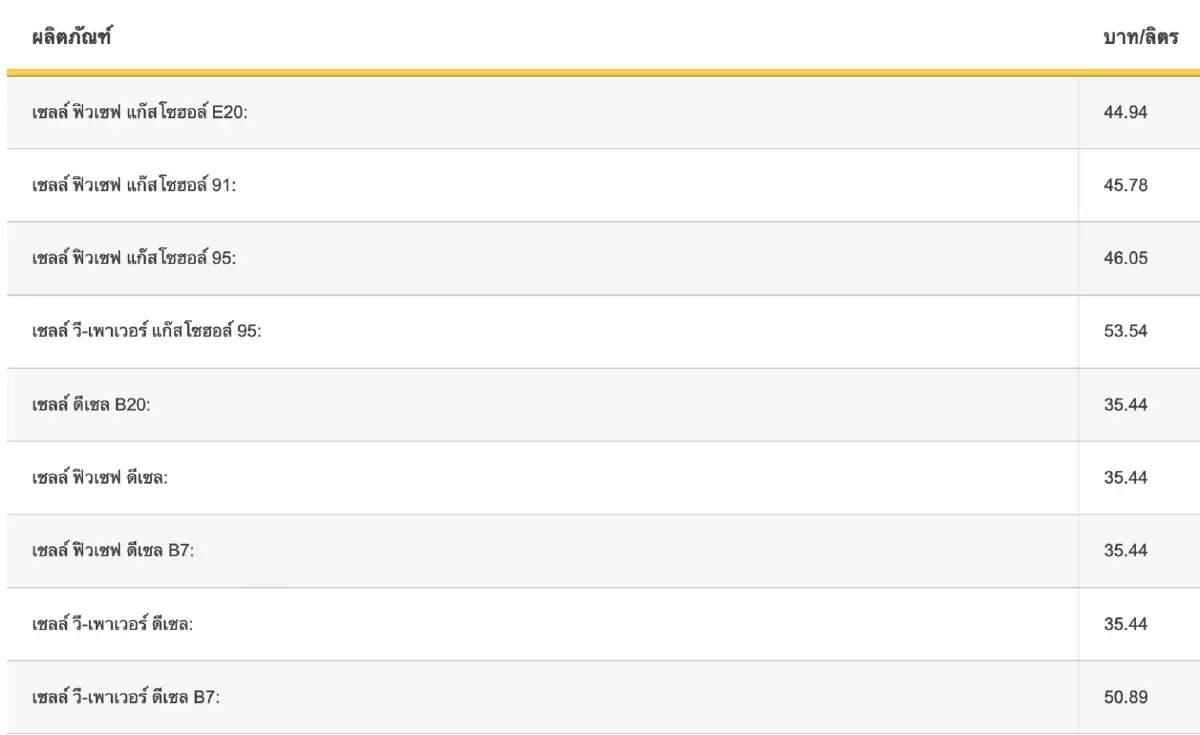Viewport: 1200px width, 735px height.
Task: Select the เชลล์ ดีเซล B20 product name
Action: tap(91, 405)
